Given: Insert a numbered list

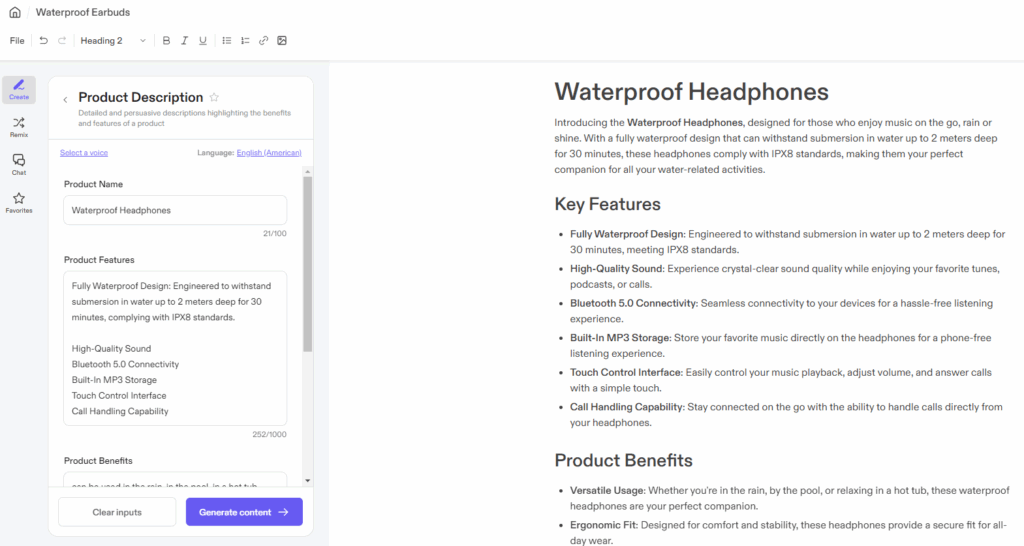Looking at the screenshot, I should pyautogui.click(x=245, y=40).
